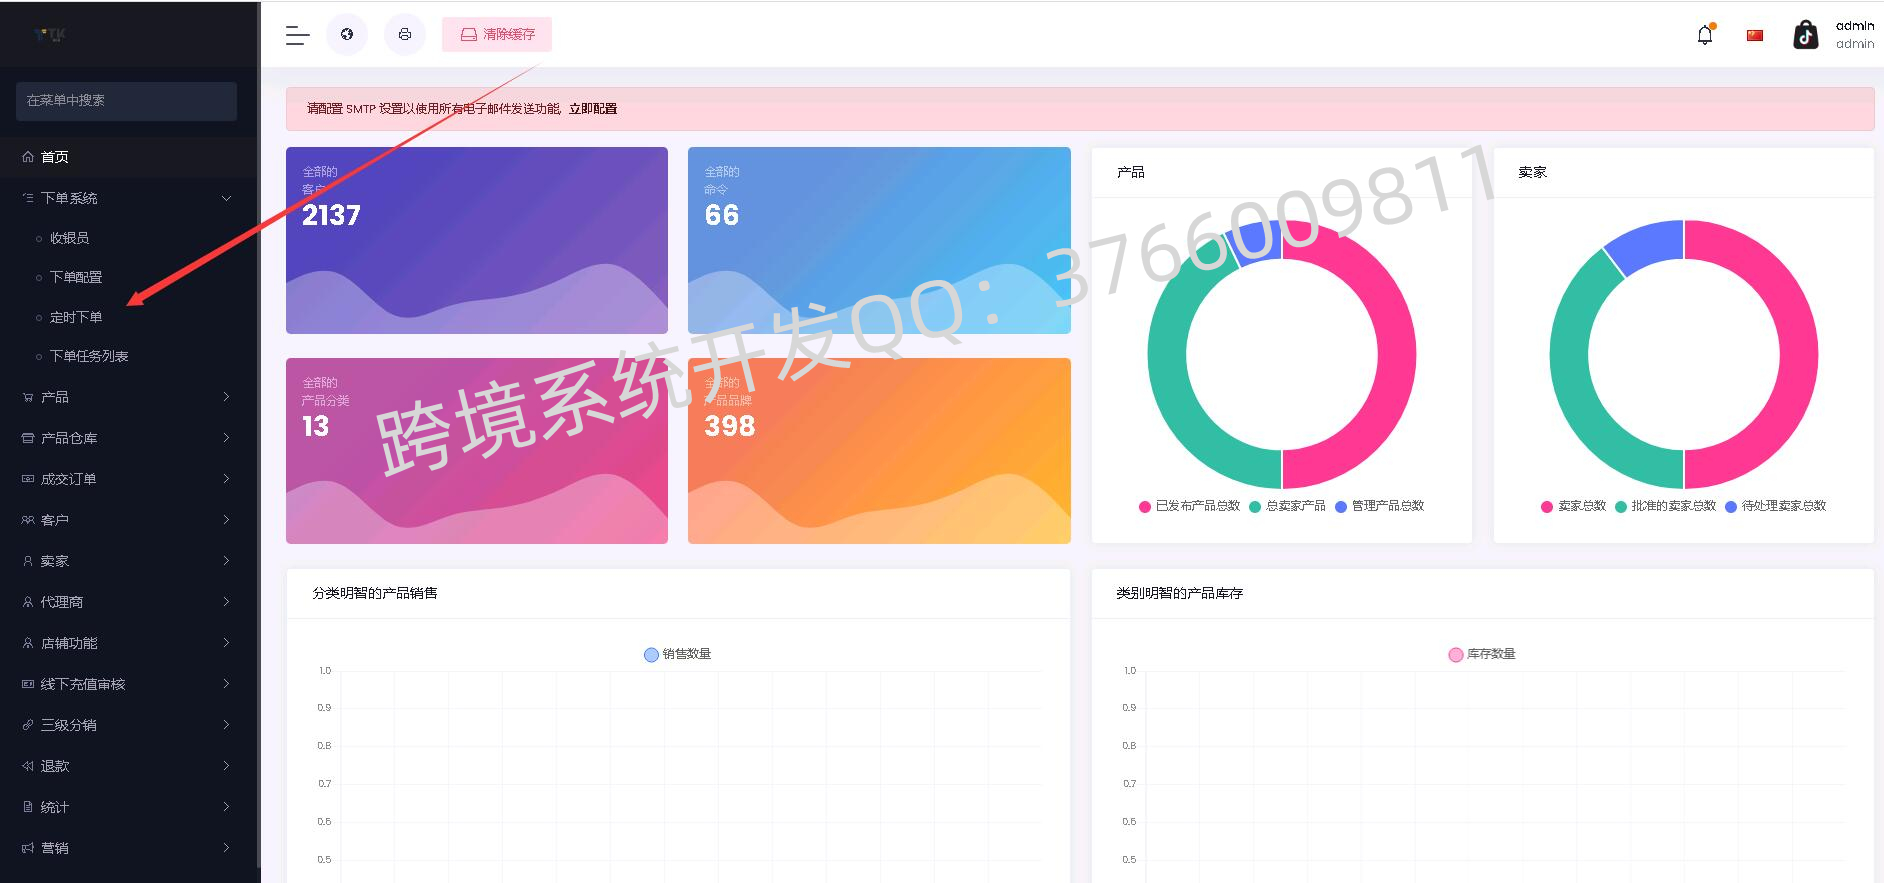
Task: Click the cart icon beside 产品
Action: pyautogui.click(x=28, y=397)
